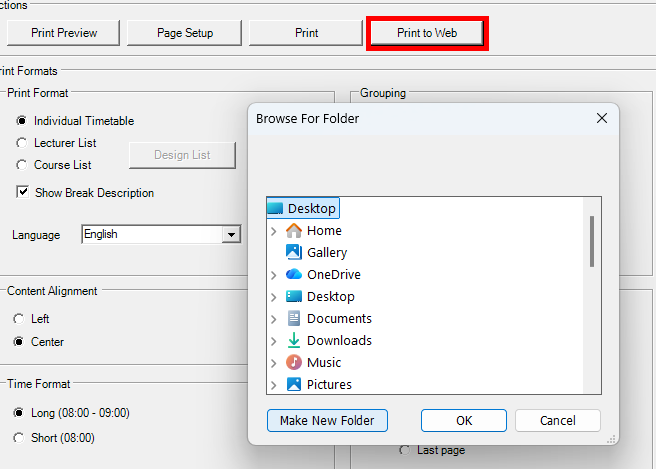This screenshot has height=469, width=656.
Task: Expand the Downloads tree node
Action: tap(274, 341)
